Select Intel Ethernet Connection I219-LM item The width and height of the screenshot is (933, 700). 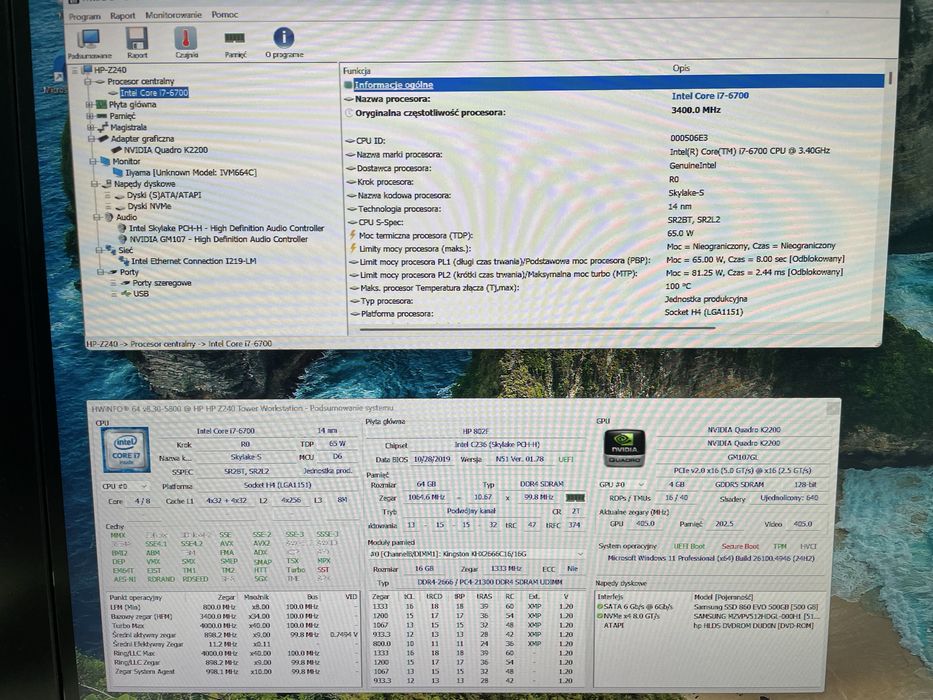click(x=193, y=261)
